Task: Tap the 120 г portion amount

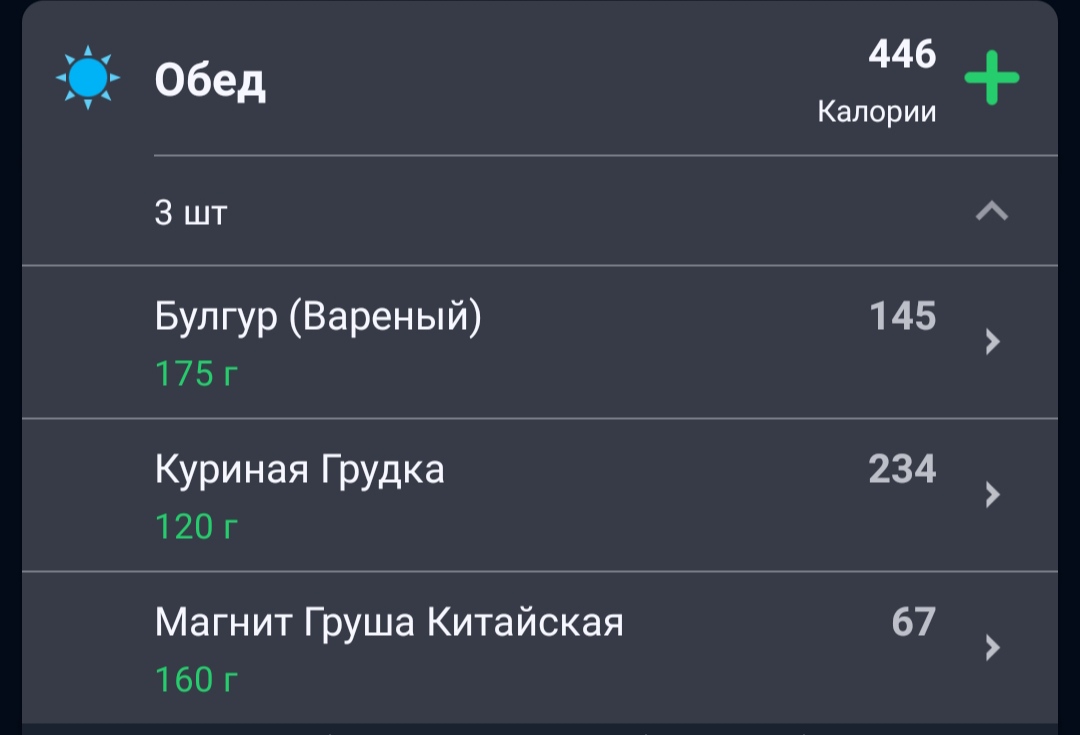Action: tap(196, 527)
